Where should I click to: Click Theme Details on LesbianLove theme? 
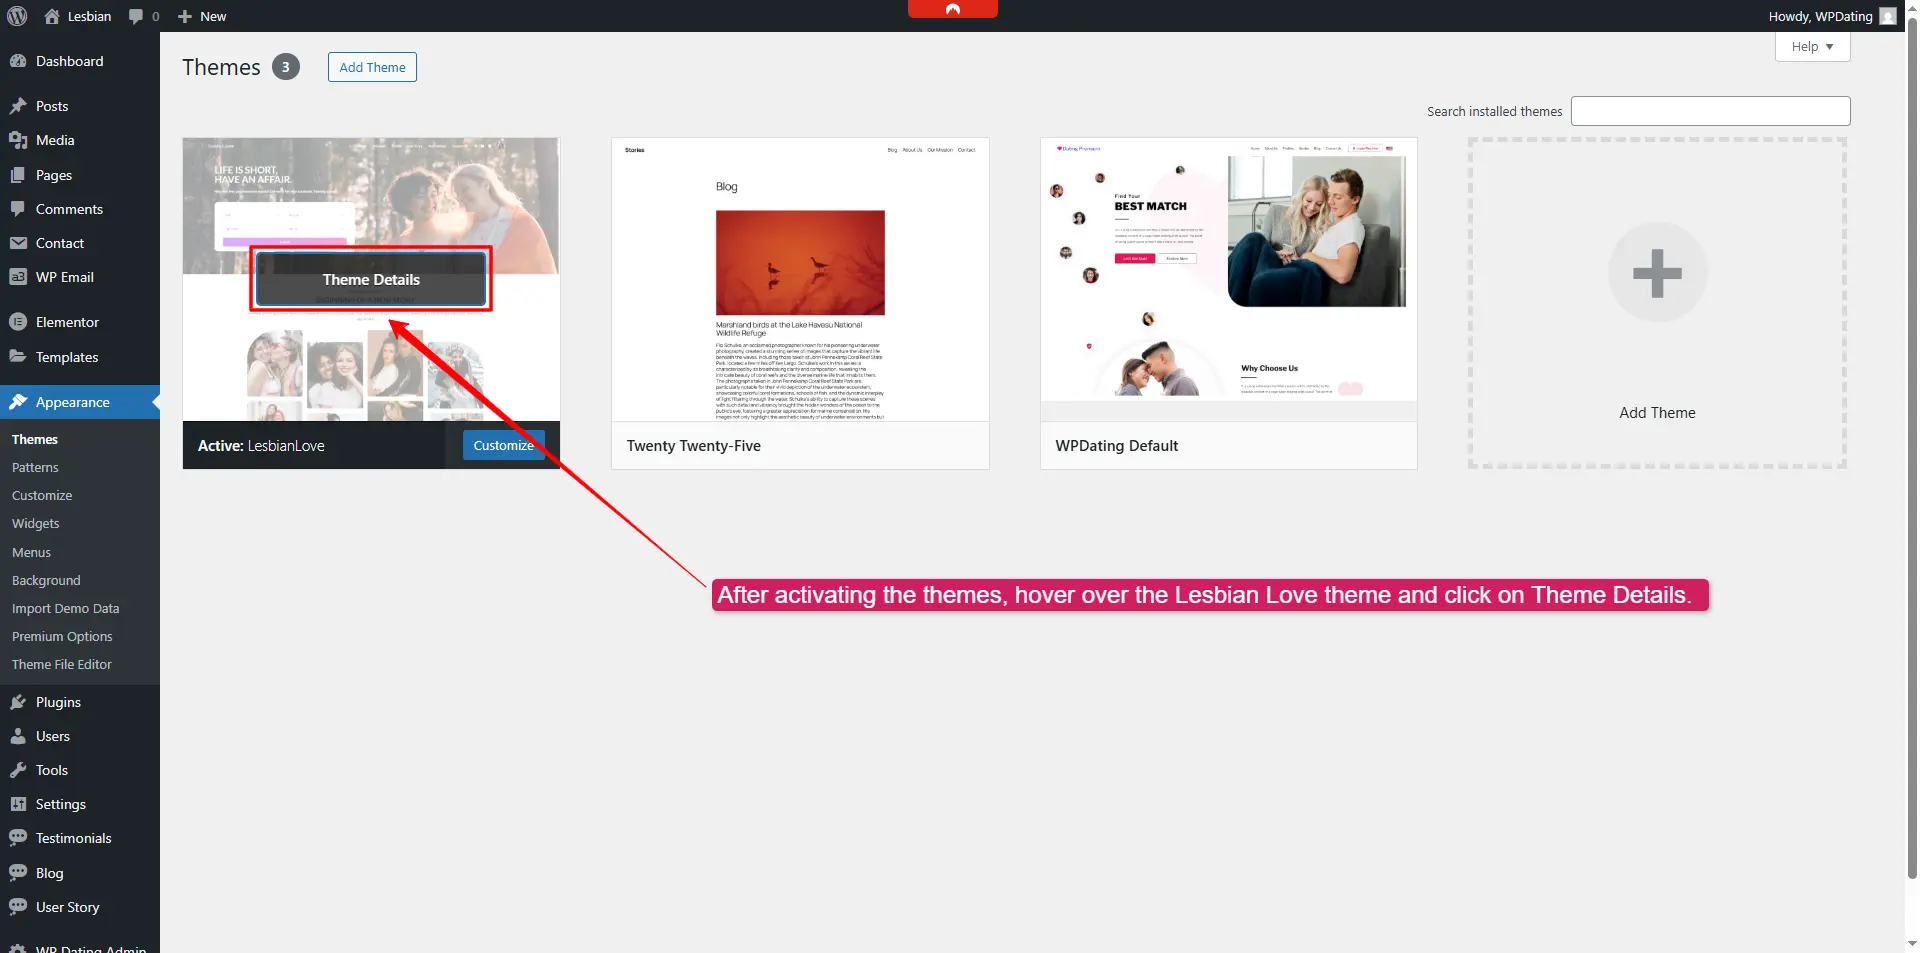[x=371, y=280]
